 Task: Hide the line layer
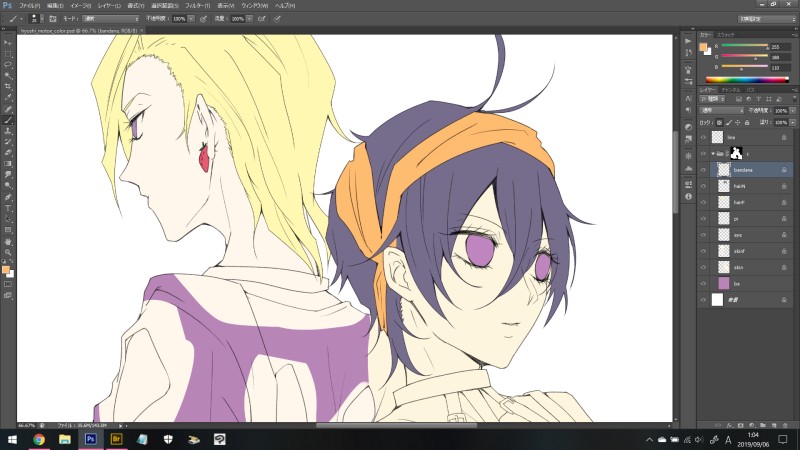click(x=703, y=137)
